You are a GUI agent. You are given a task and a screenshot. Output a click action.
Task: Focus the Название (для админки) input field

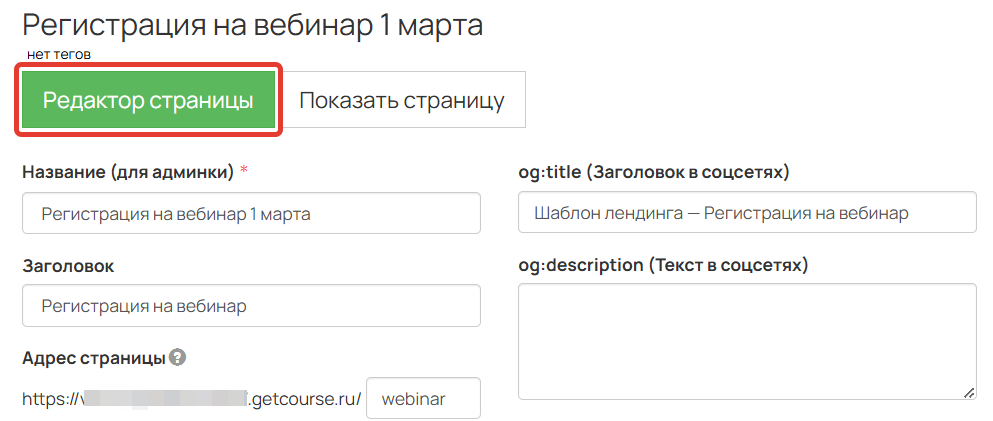point(251,213)
